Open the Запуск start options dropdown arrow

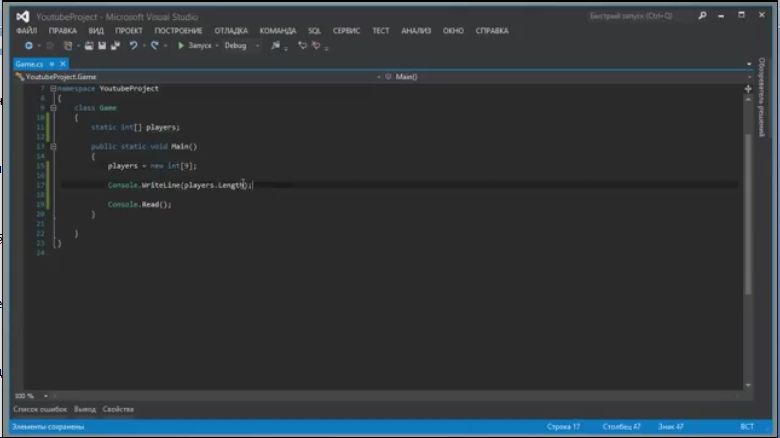[217, 46]
